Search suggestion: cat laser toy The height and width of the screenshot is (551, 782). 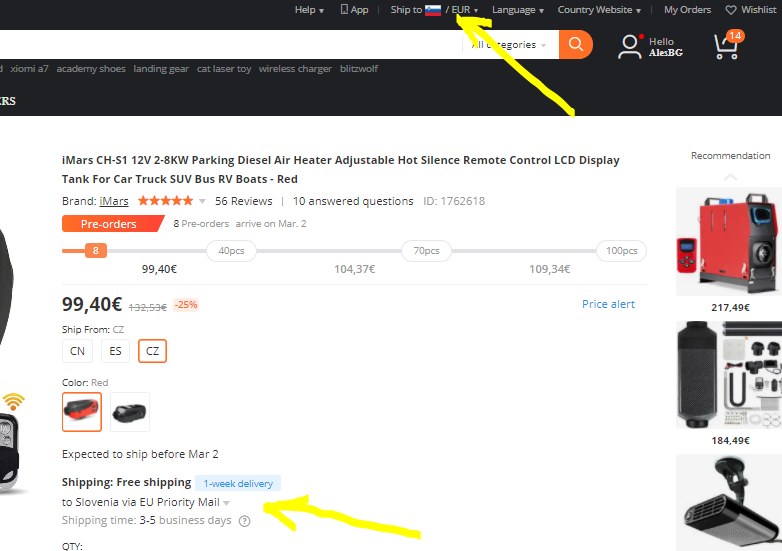point(224,69)
